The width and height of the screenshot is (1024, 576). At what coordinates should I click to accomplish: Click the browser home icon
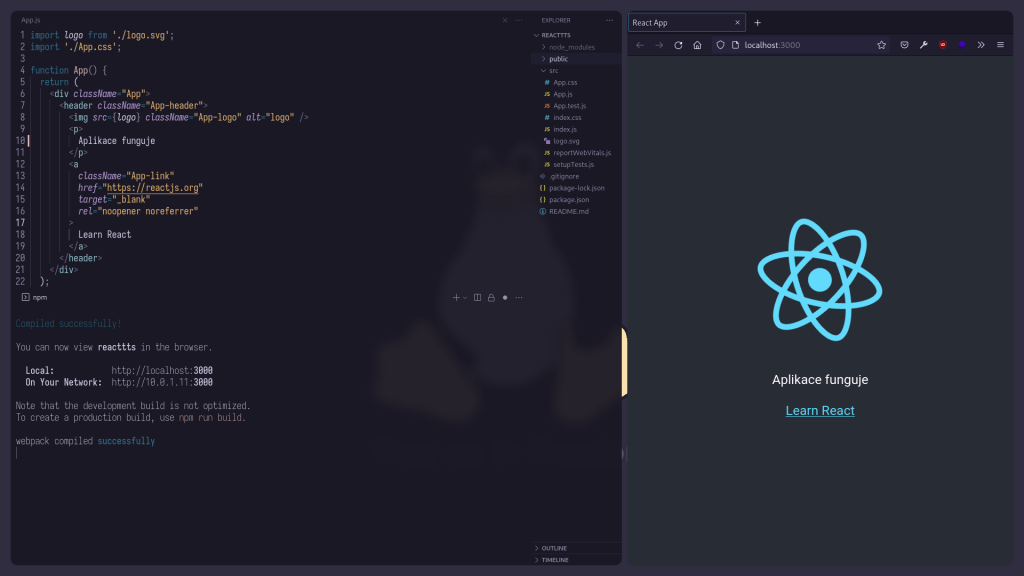(x=697, y=45)
